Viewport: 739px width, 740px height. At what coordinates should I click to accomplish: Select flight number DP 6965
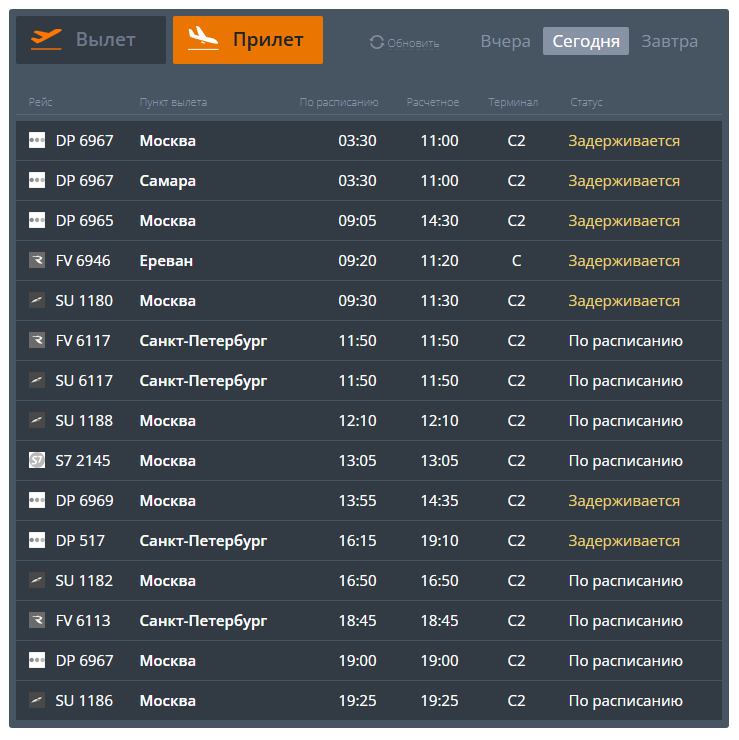[84, 221]
